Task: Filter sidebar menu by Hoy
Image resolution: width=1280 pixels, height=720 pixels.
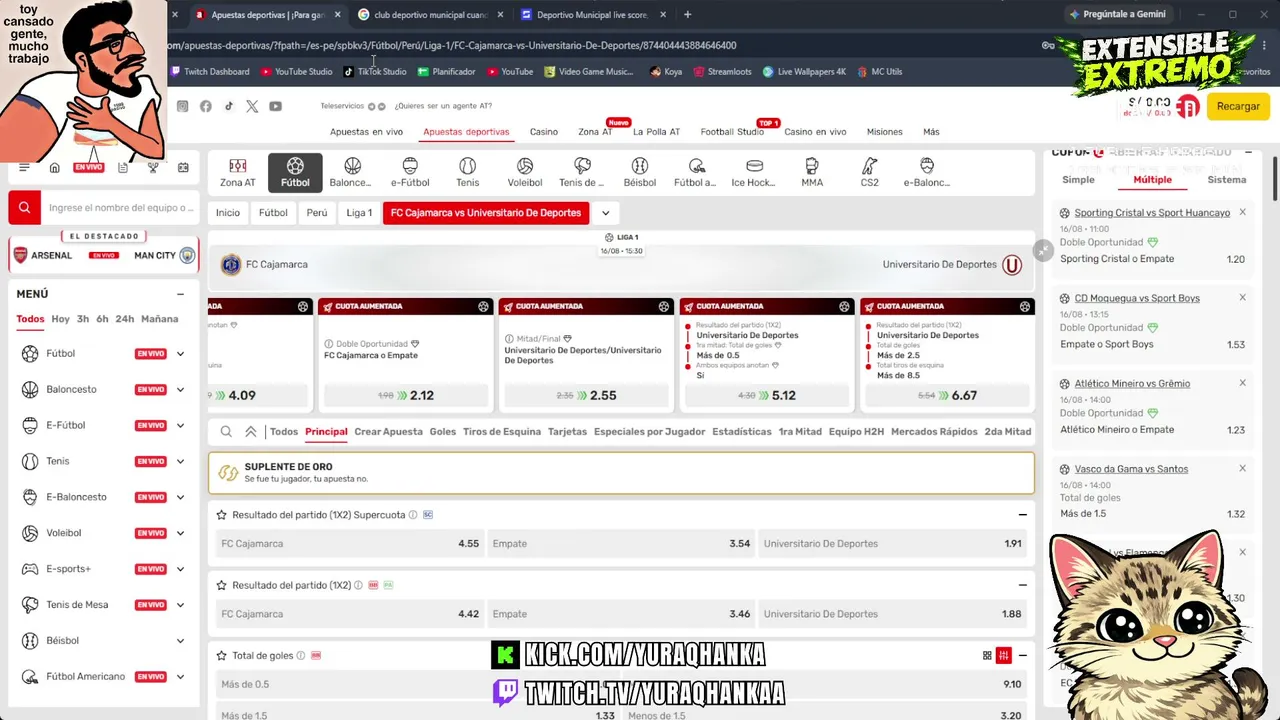Action: click(60, 319)
